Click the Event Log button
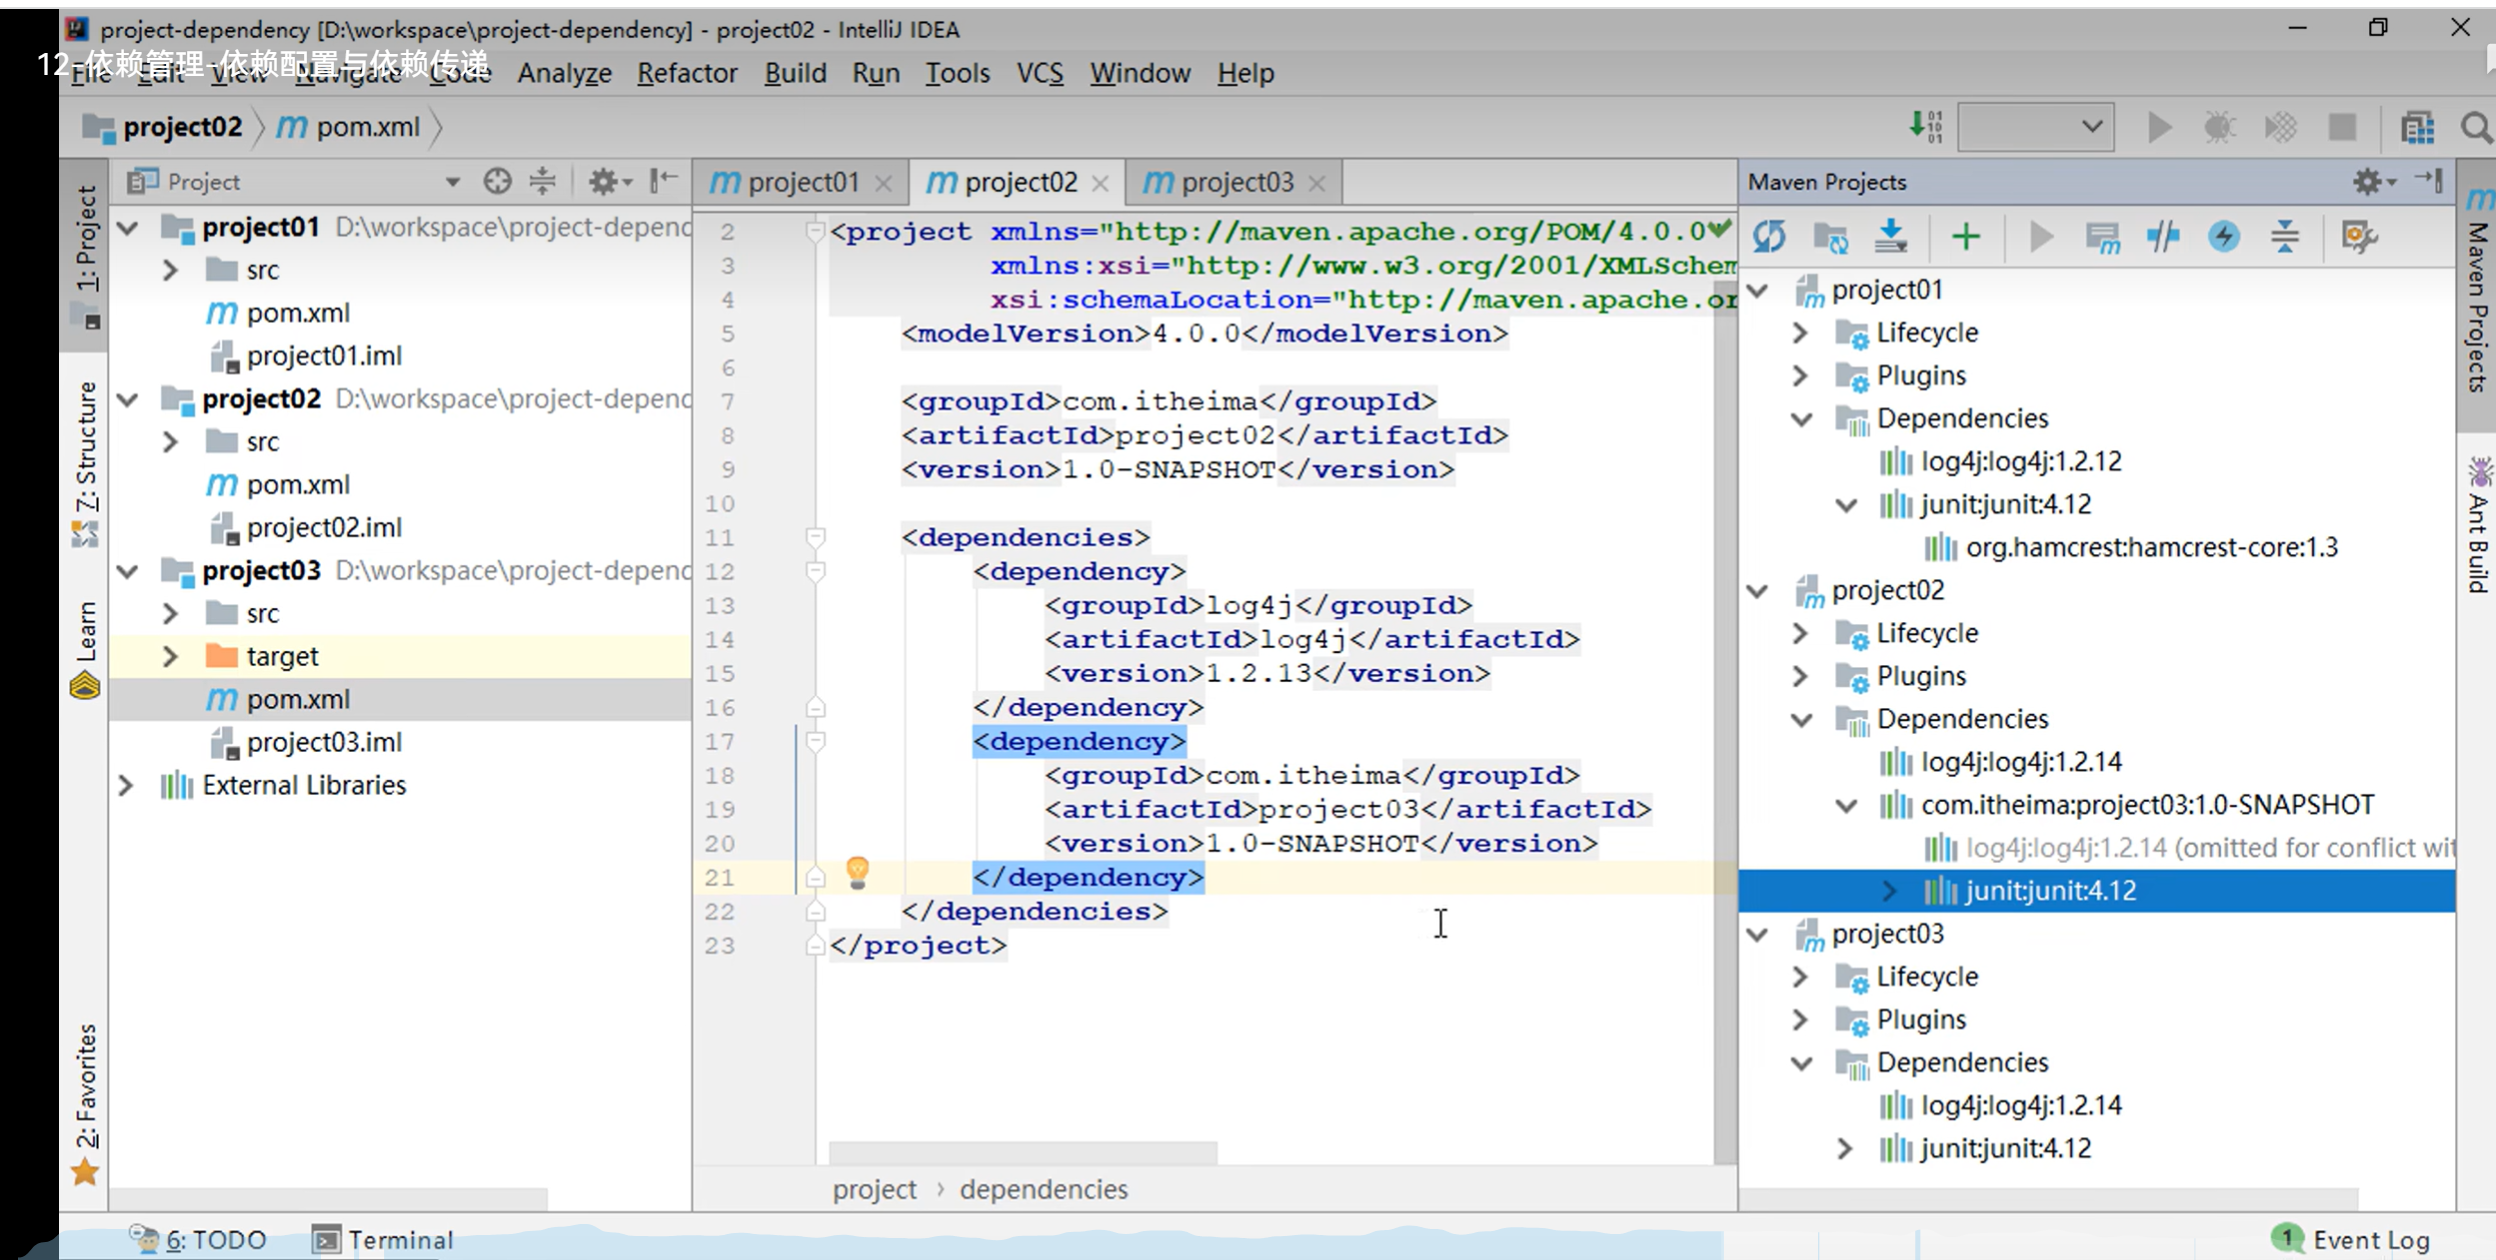Image resolution: width=2496 pixels, height=1260 pixels. [2351, 1240]
